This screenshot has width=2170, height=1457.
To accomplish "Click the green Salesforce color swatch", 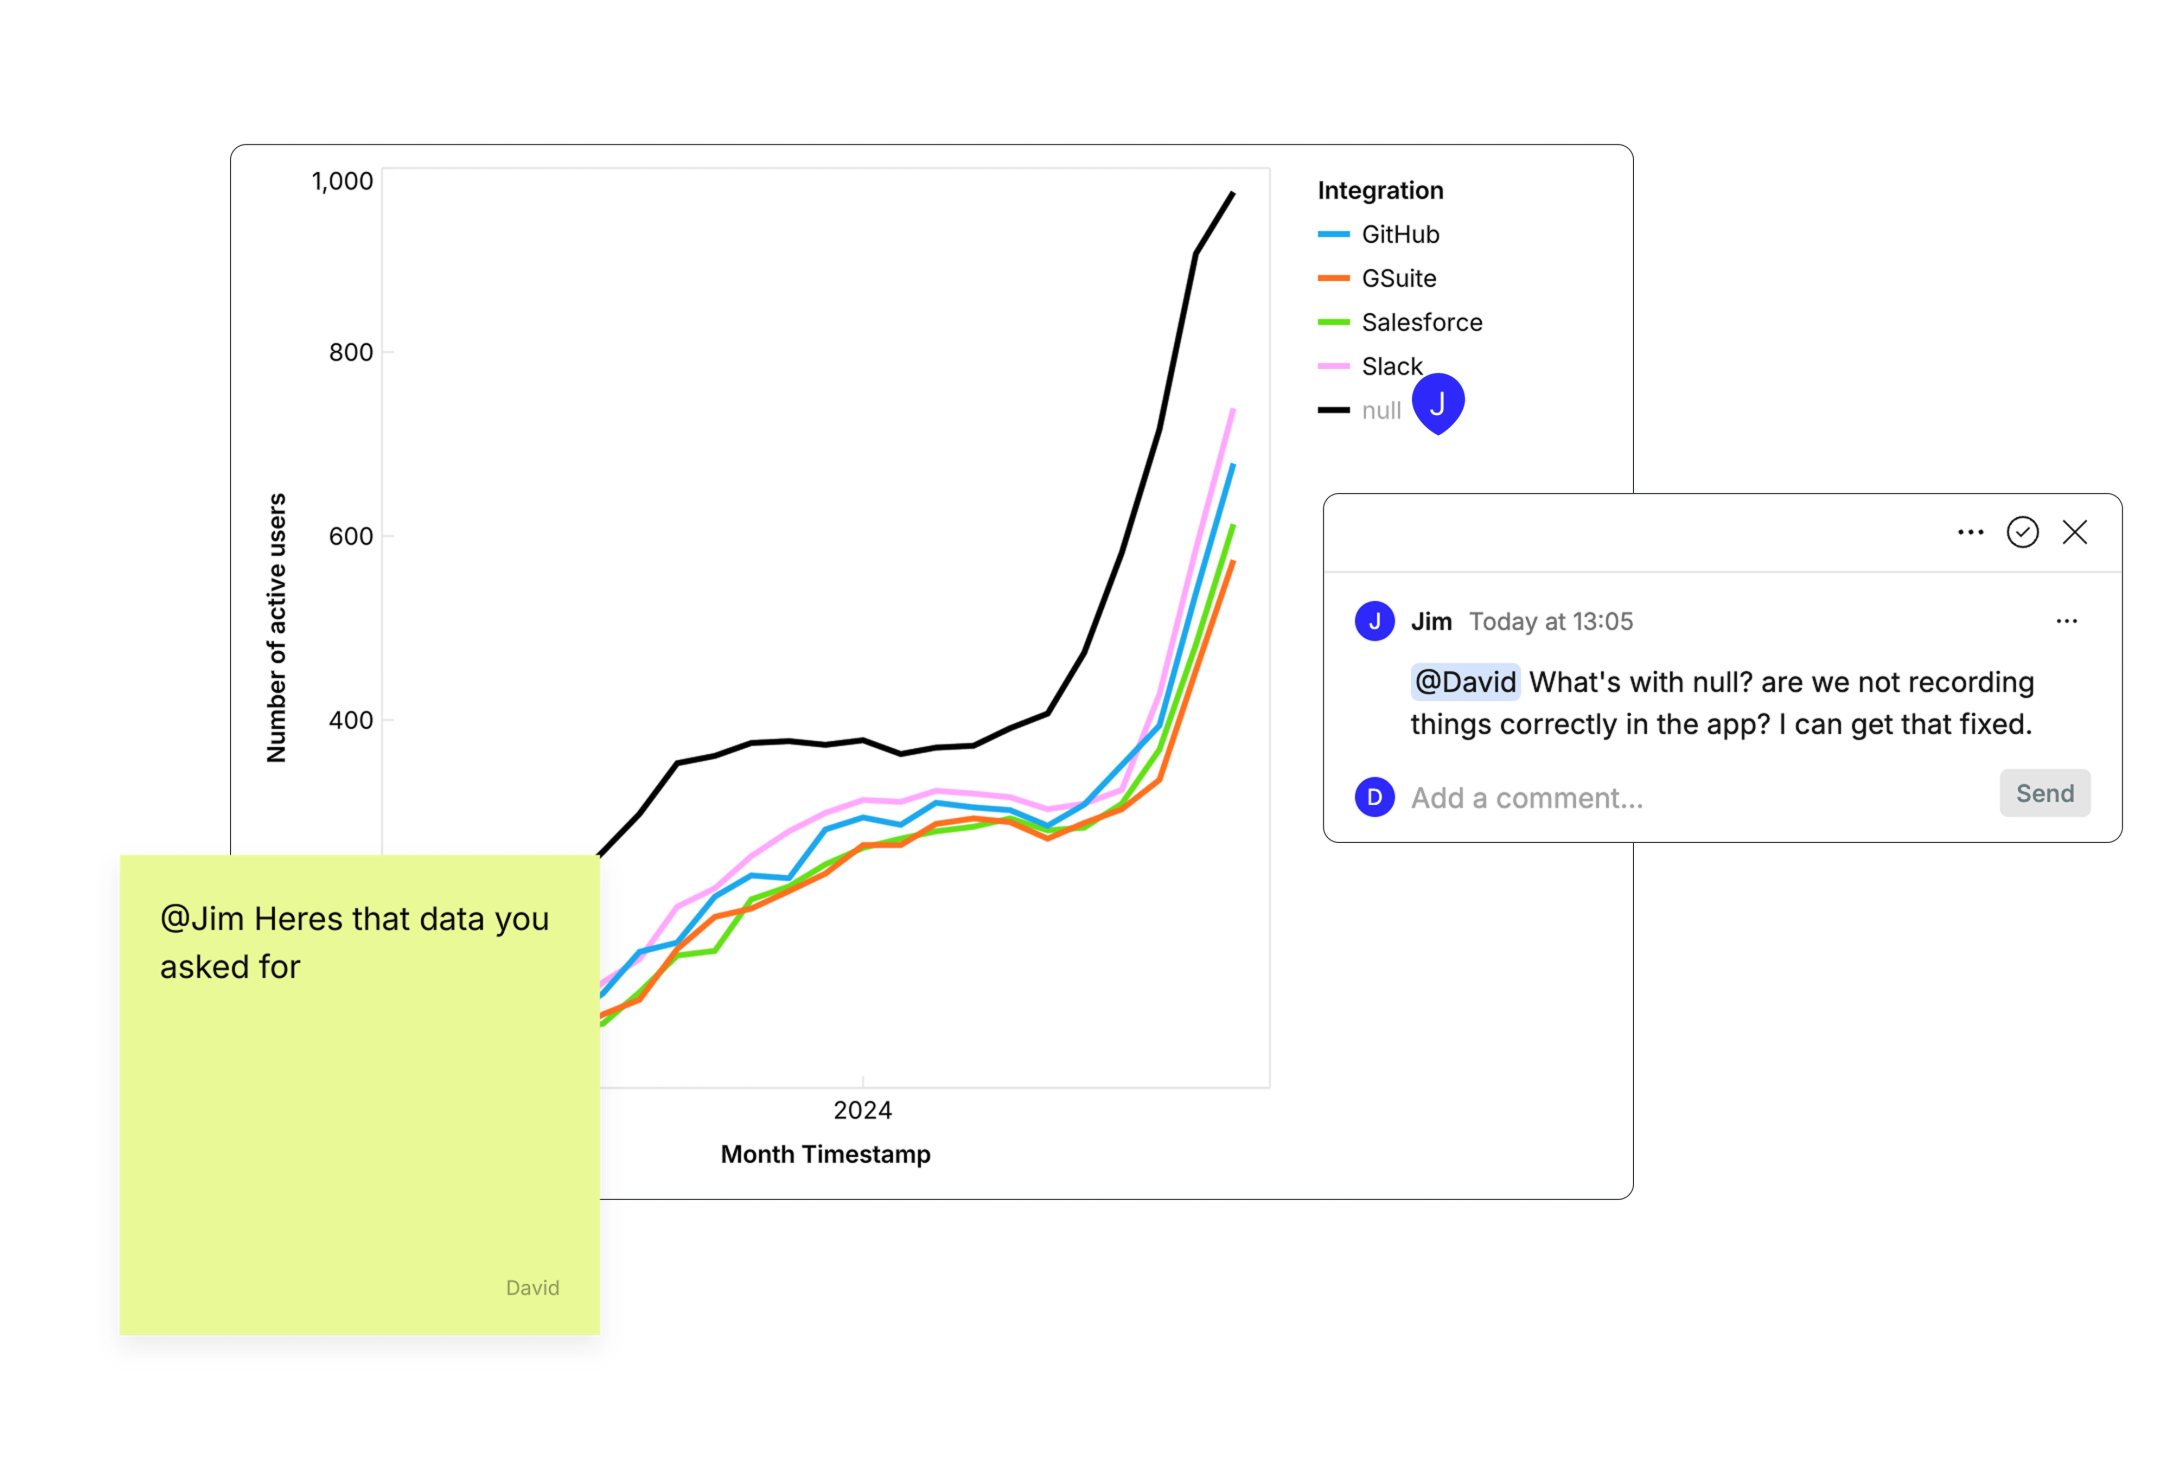I will click(1334, 322).
